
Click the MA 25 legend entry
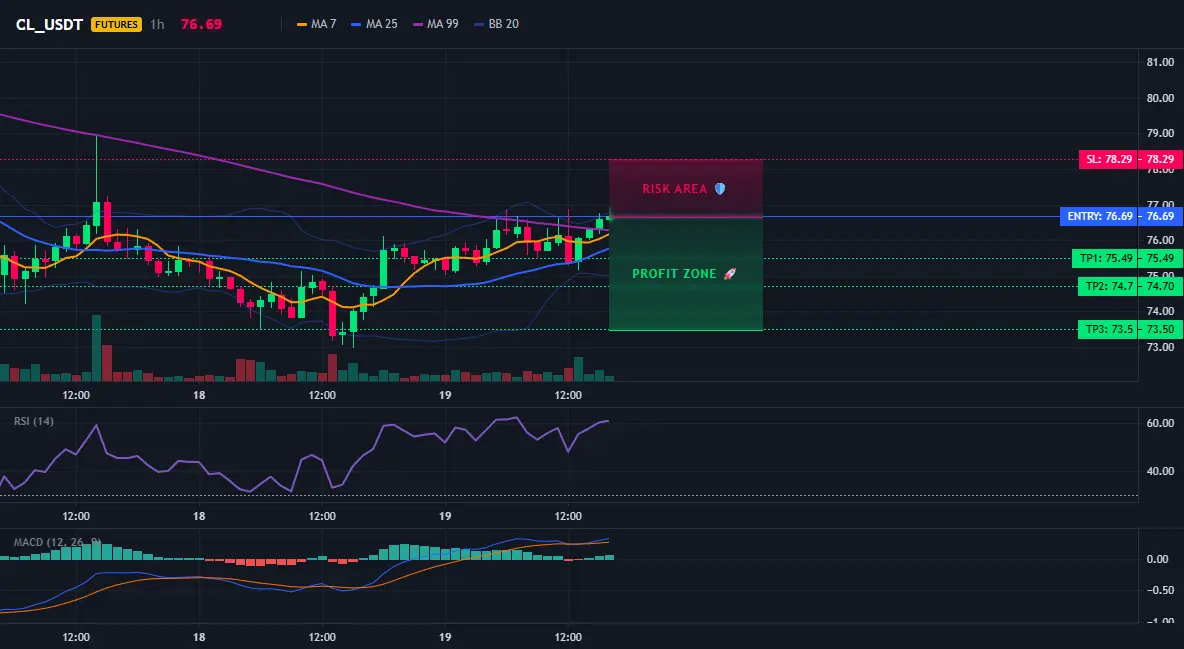(375, 24)
